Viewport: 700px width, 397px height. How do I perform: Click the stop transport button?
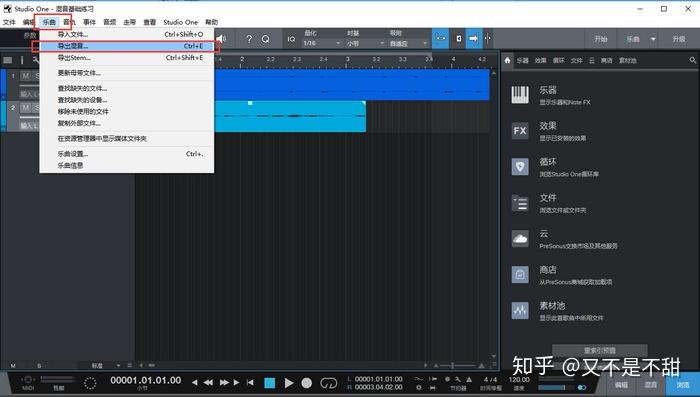[270, 383]
